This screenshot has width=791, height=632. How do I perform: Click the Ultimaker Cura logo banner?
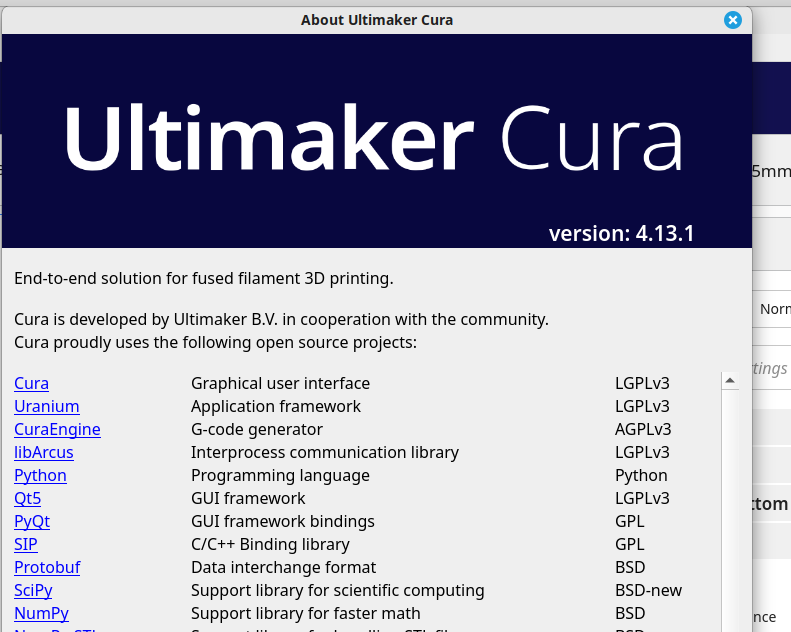point(376,141)
